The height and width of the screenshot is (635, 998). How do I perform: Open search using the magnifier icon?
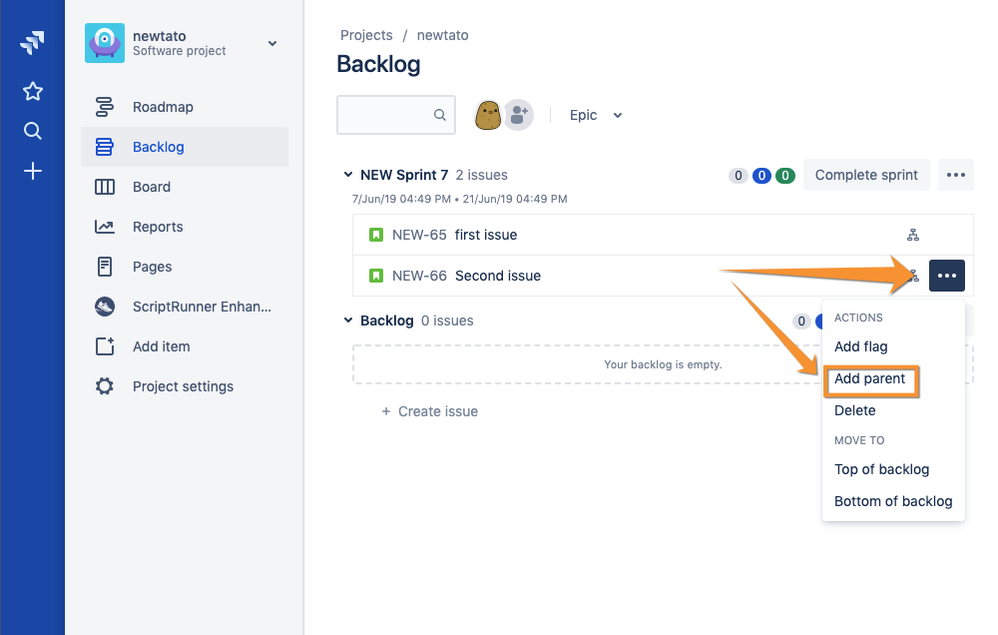pyautogui.click(x=32, y=130)
